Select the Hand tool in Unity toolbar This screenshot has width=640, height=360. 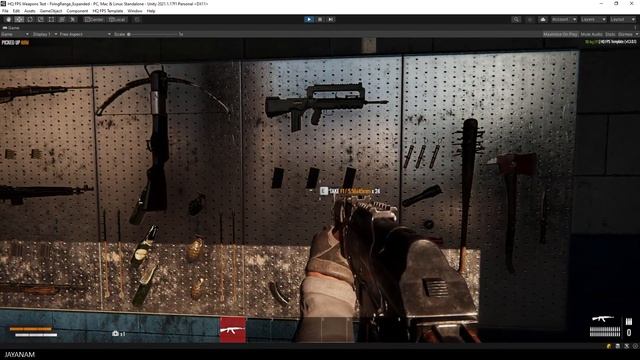[x=8, y=19]
